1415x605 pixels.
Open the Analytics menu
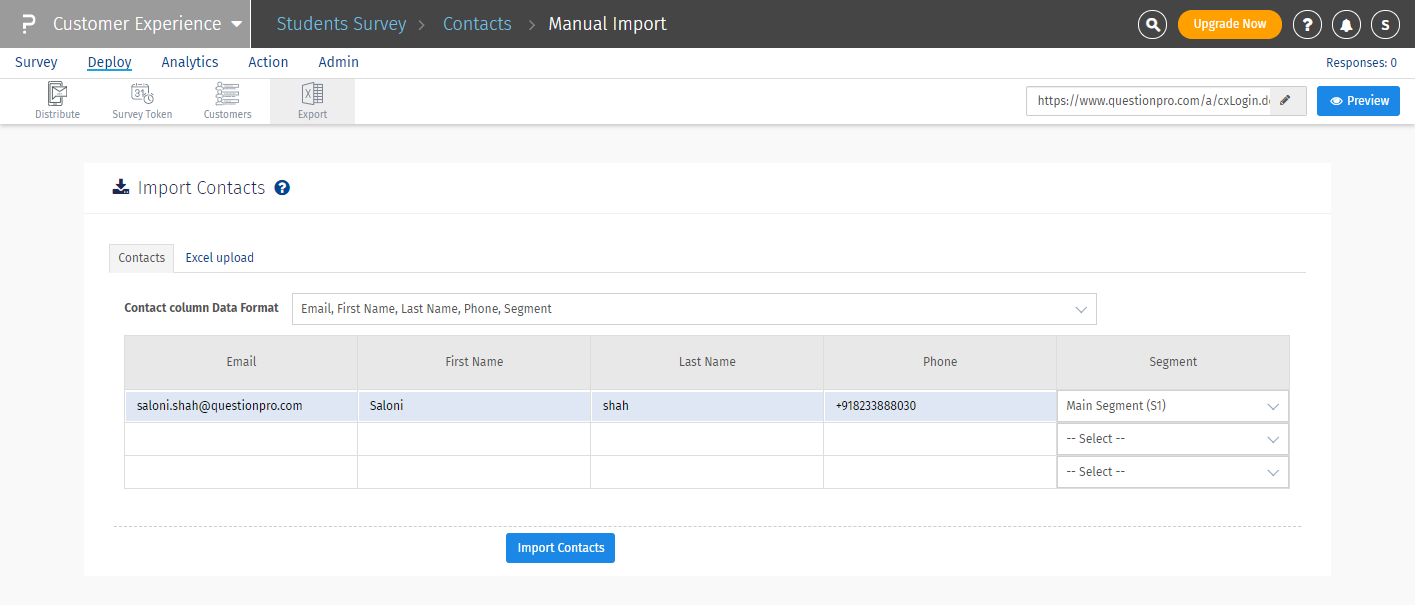click(x=190, y=62)
